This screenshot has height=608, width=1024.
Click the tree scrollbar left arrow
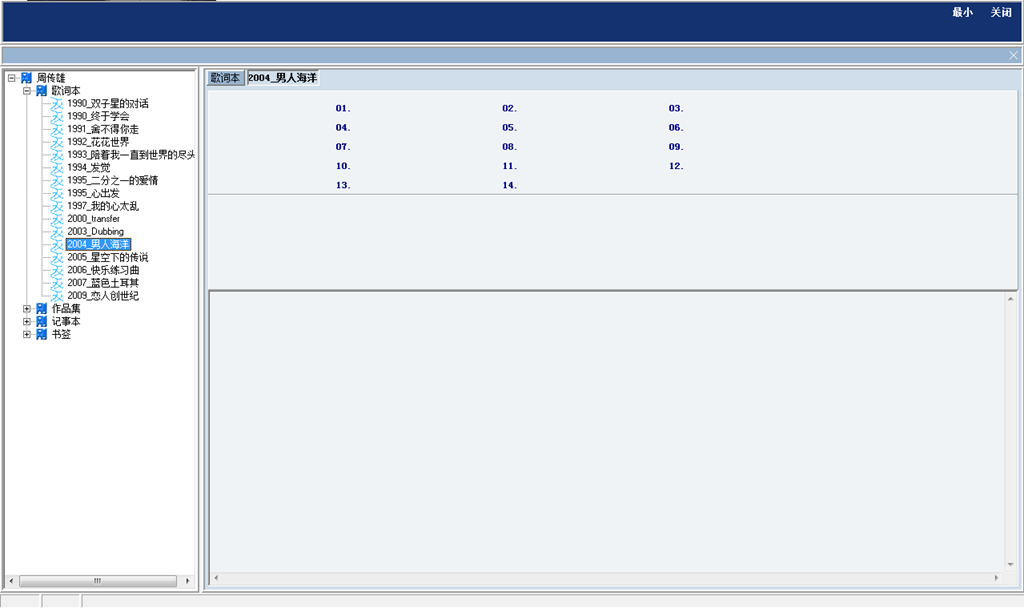coord(11,581)
